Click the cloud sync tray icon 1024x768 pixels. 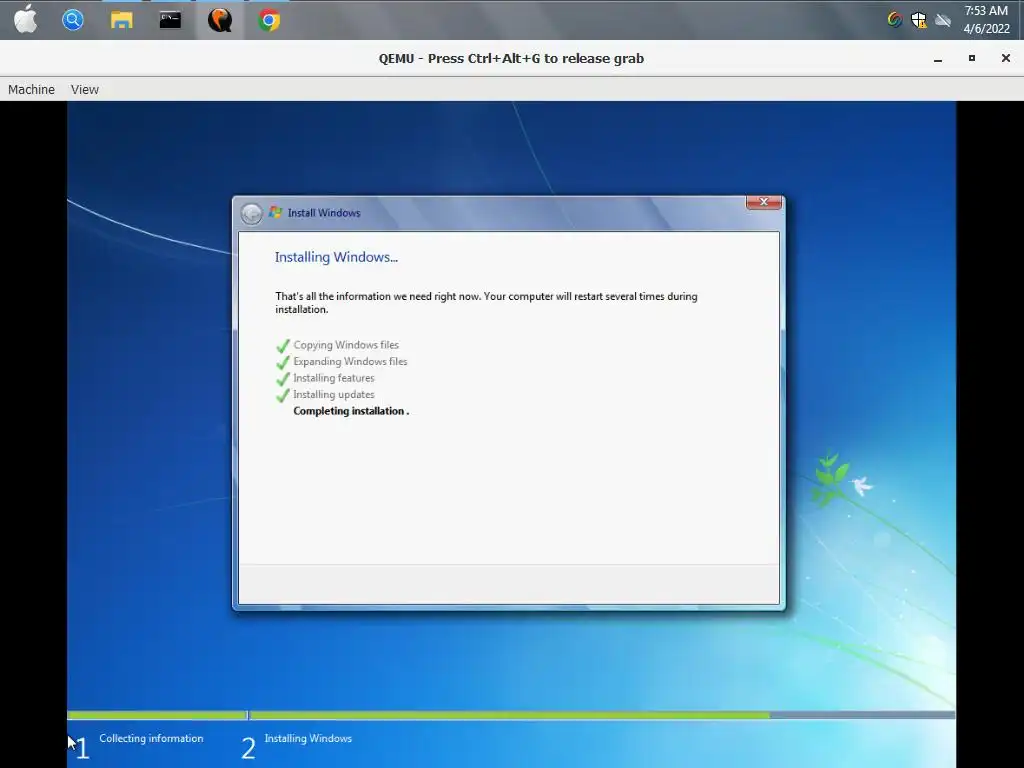click(942, 20)
